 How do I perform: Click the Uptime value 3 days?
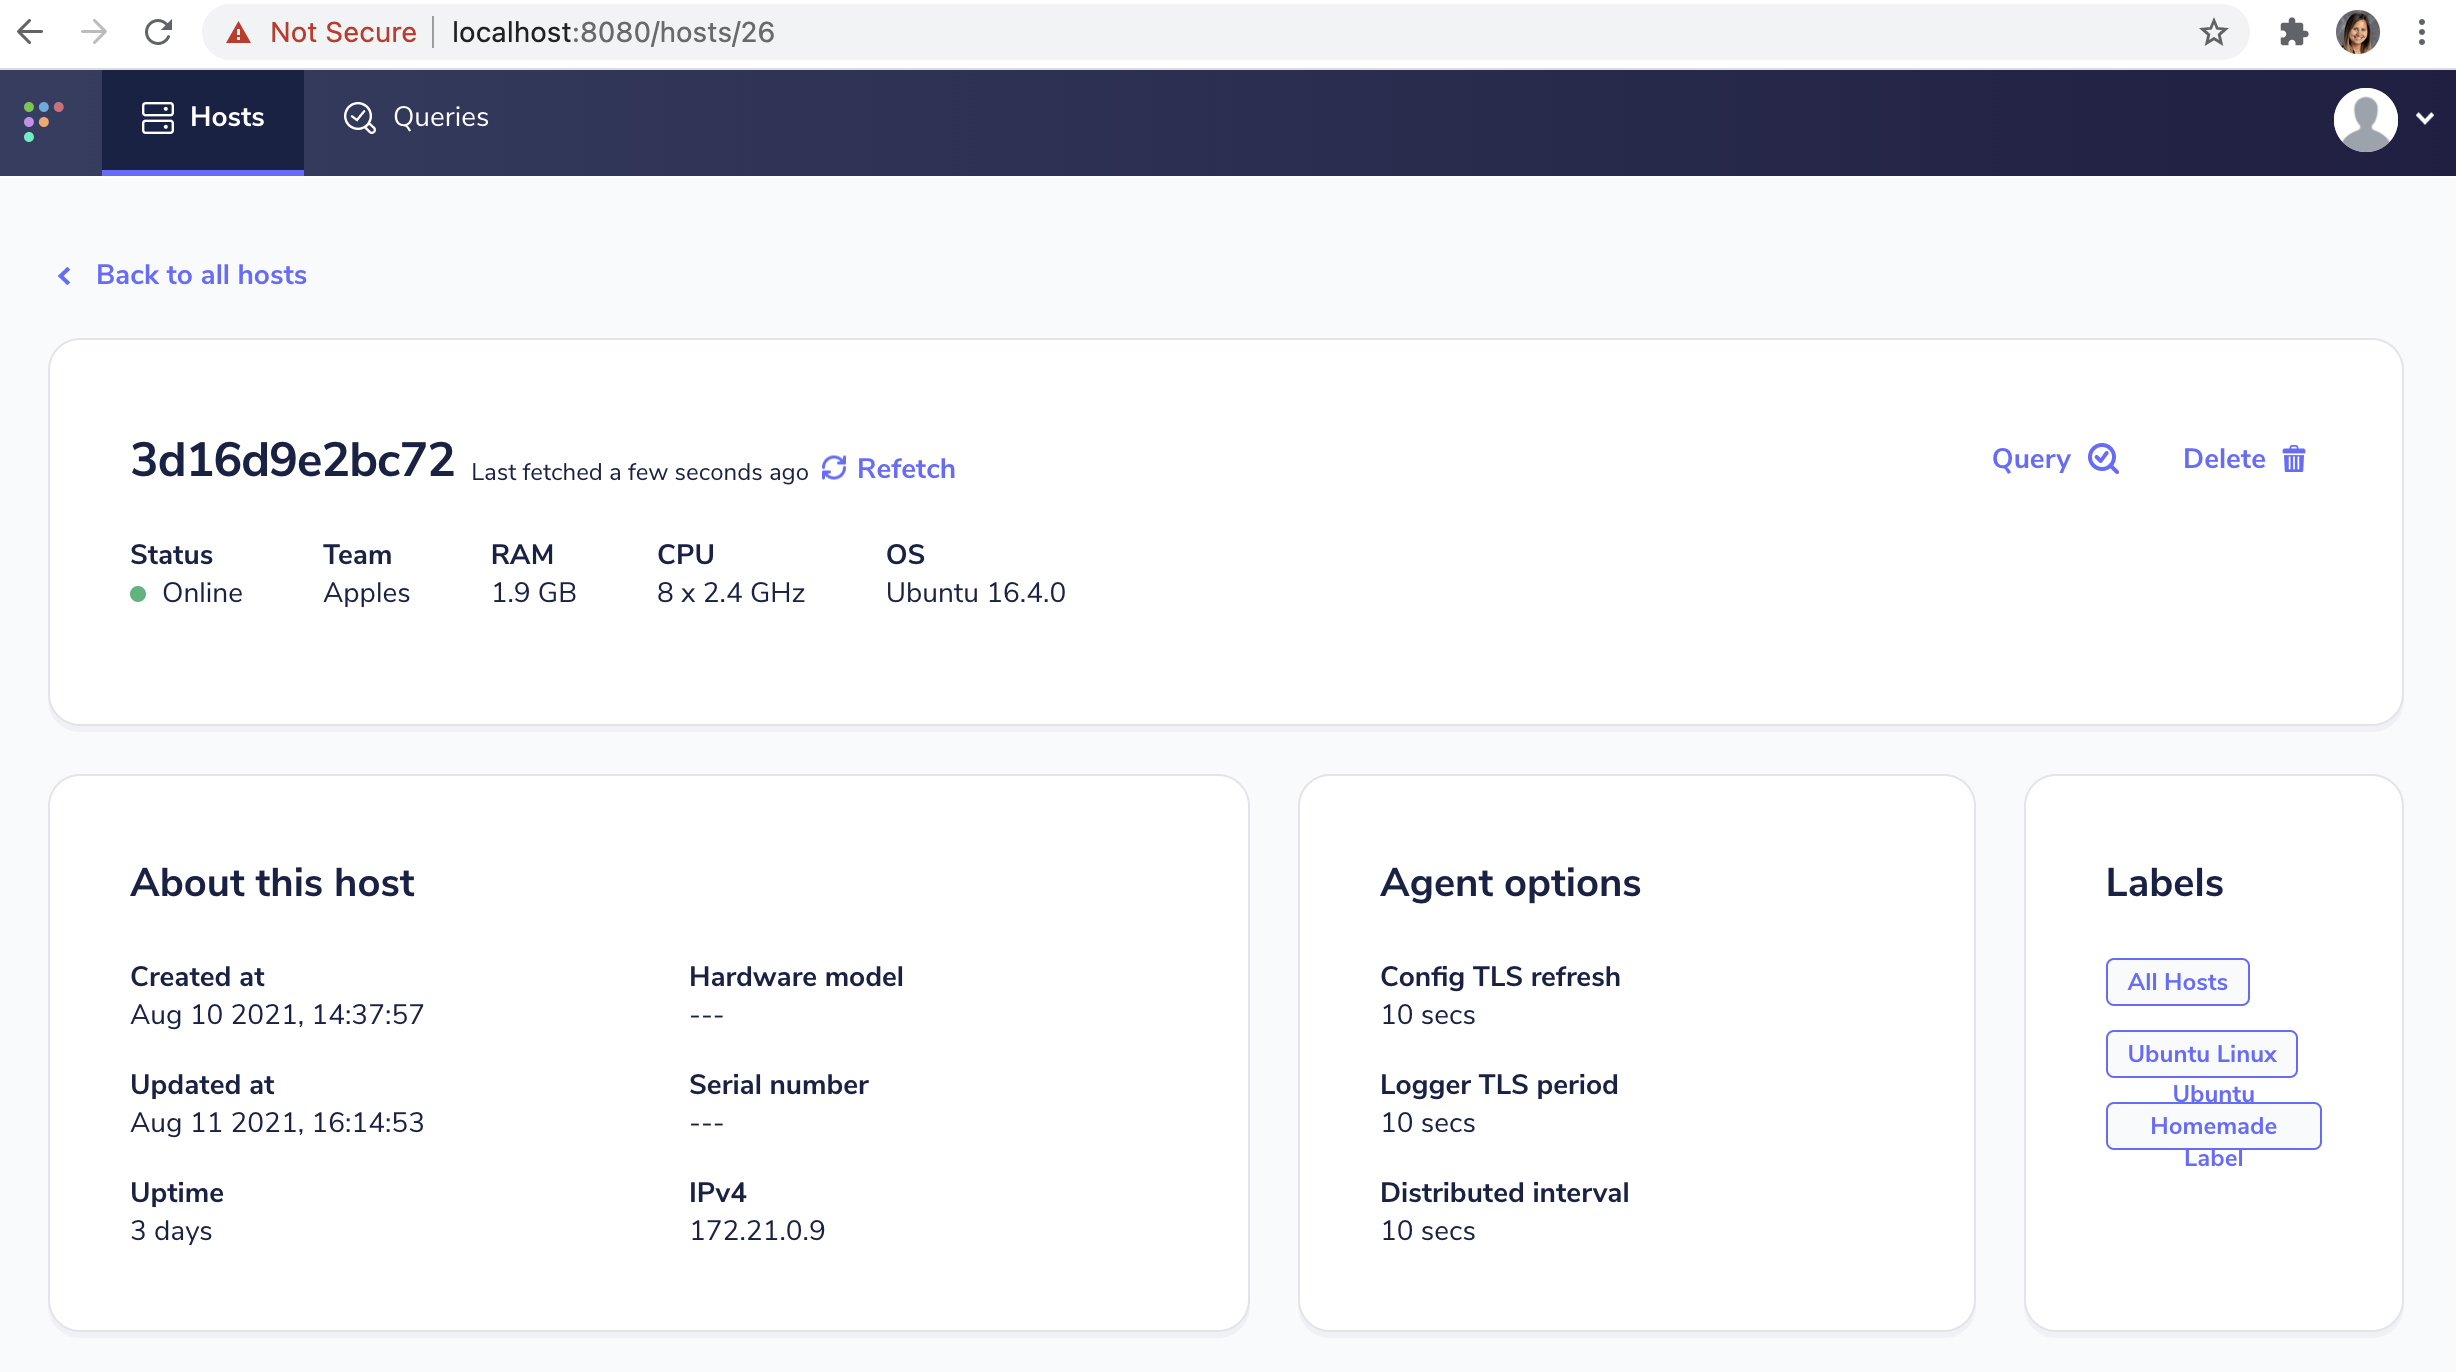(171, 1231)
